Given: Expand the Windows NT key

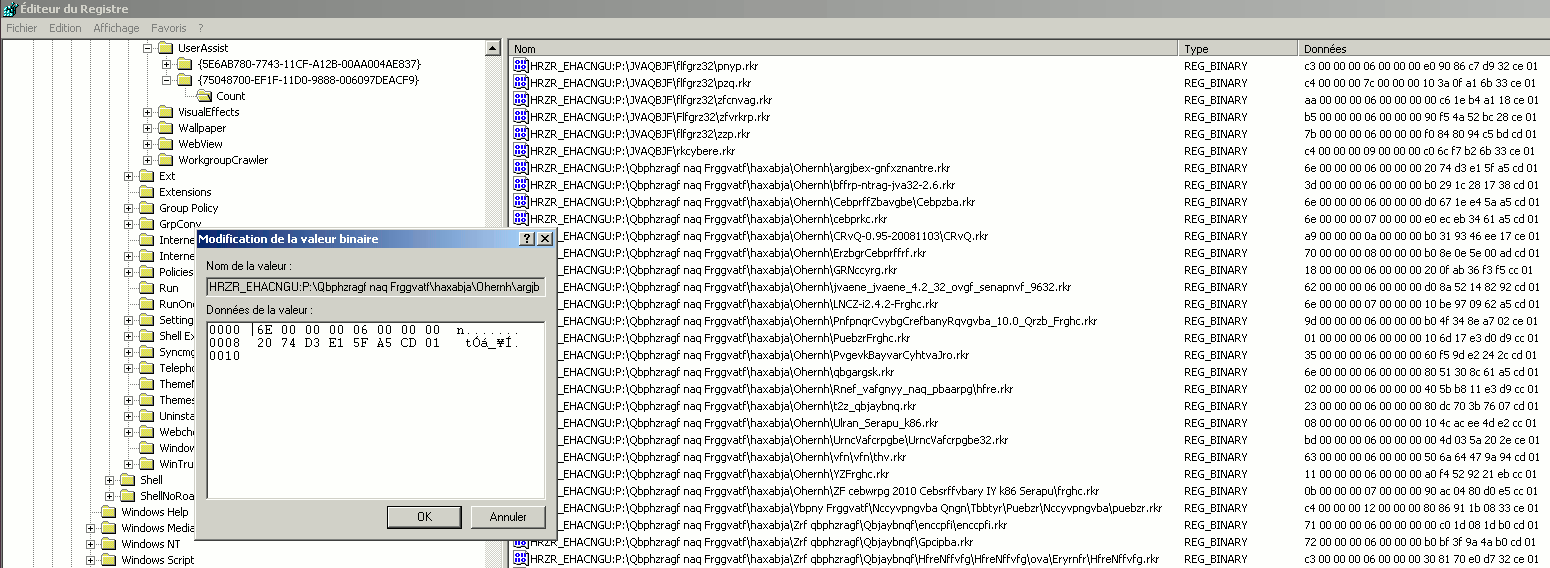Looking at the screenshot, I should 91,544.
